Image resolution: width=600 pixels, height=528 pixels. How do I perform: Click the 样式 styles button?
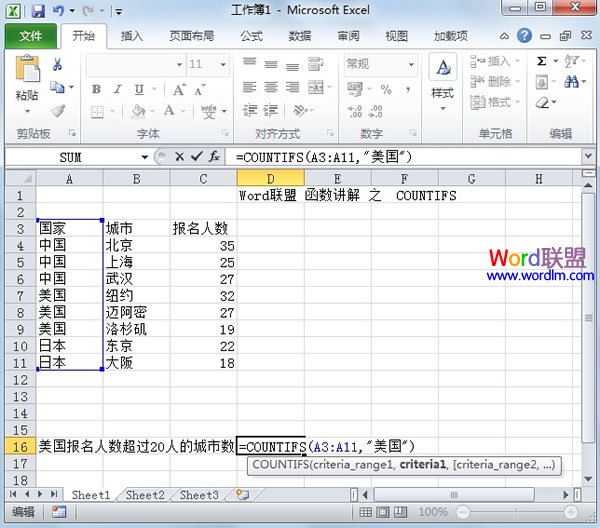point(442,78)
